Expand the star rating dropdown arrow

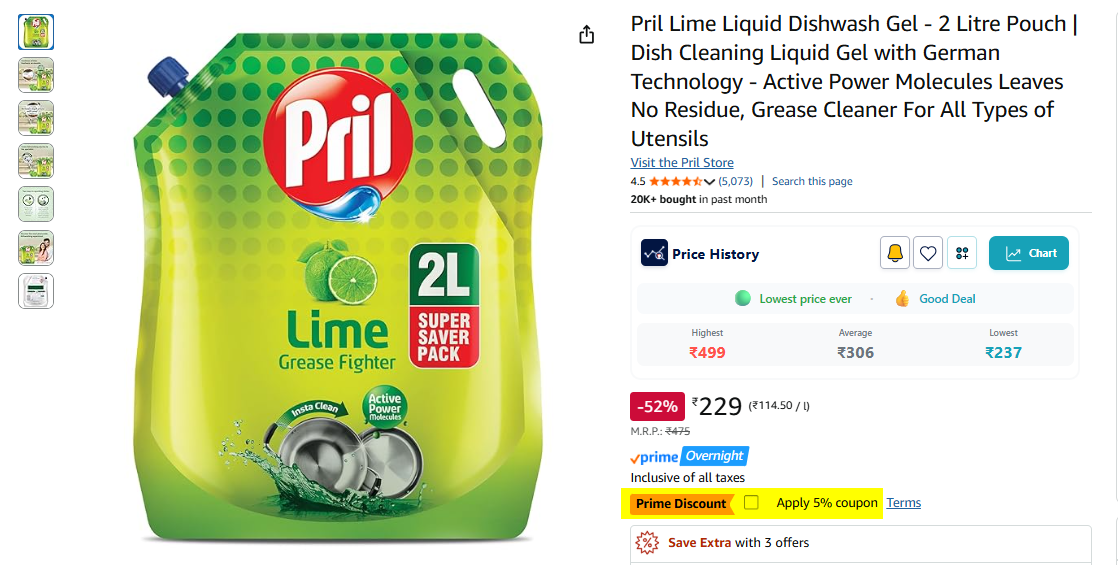709,182
